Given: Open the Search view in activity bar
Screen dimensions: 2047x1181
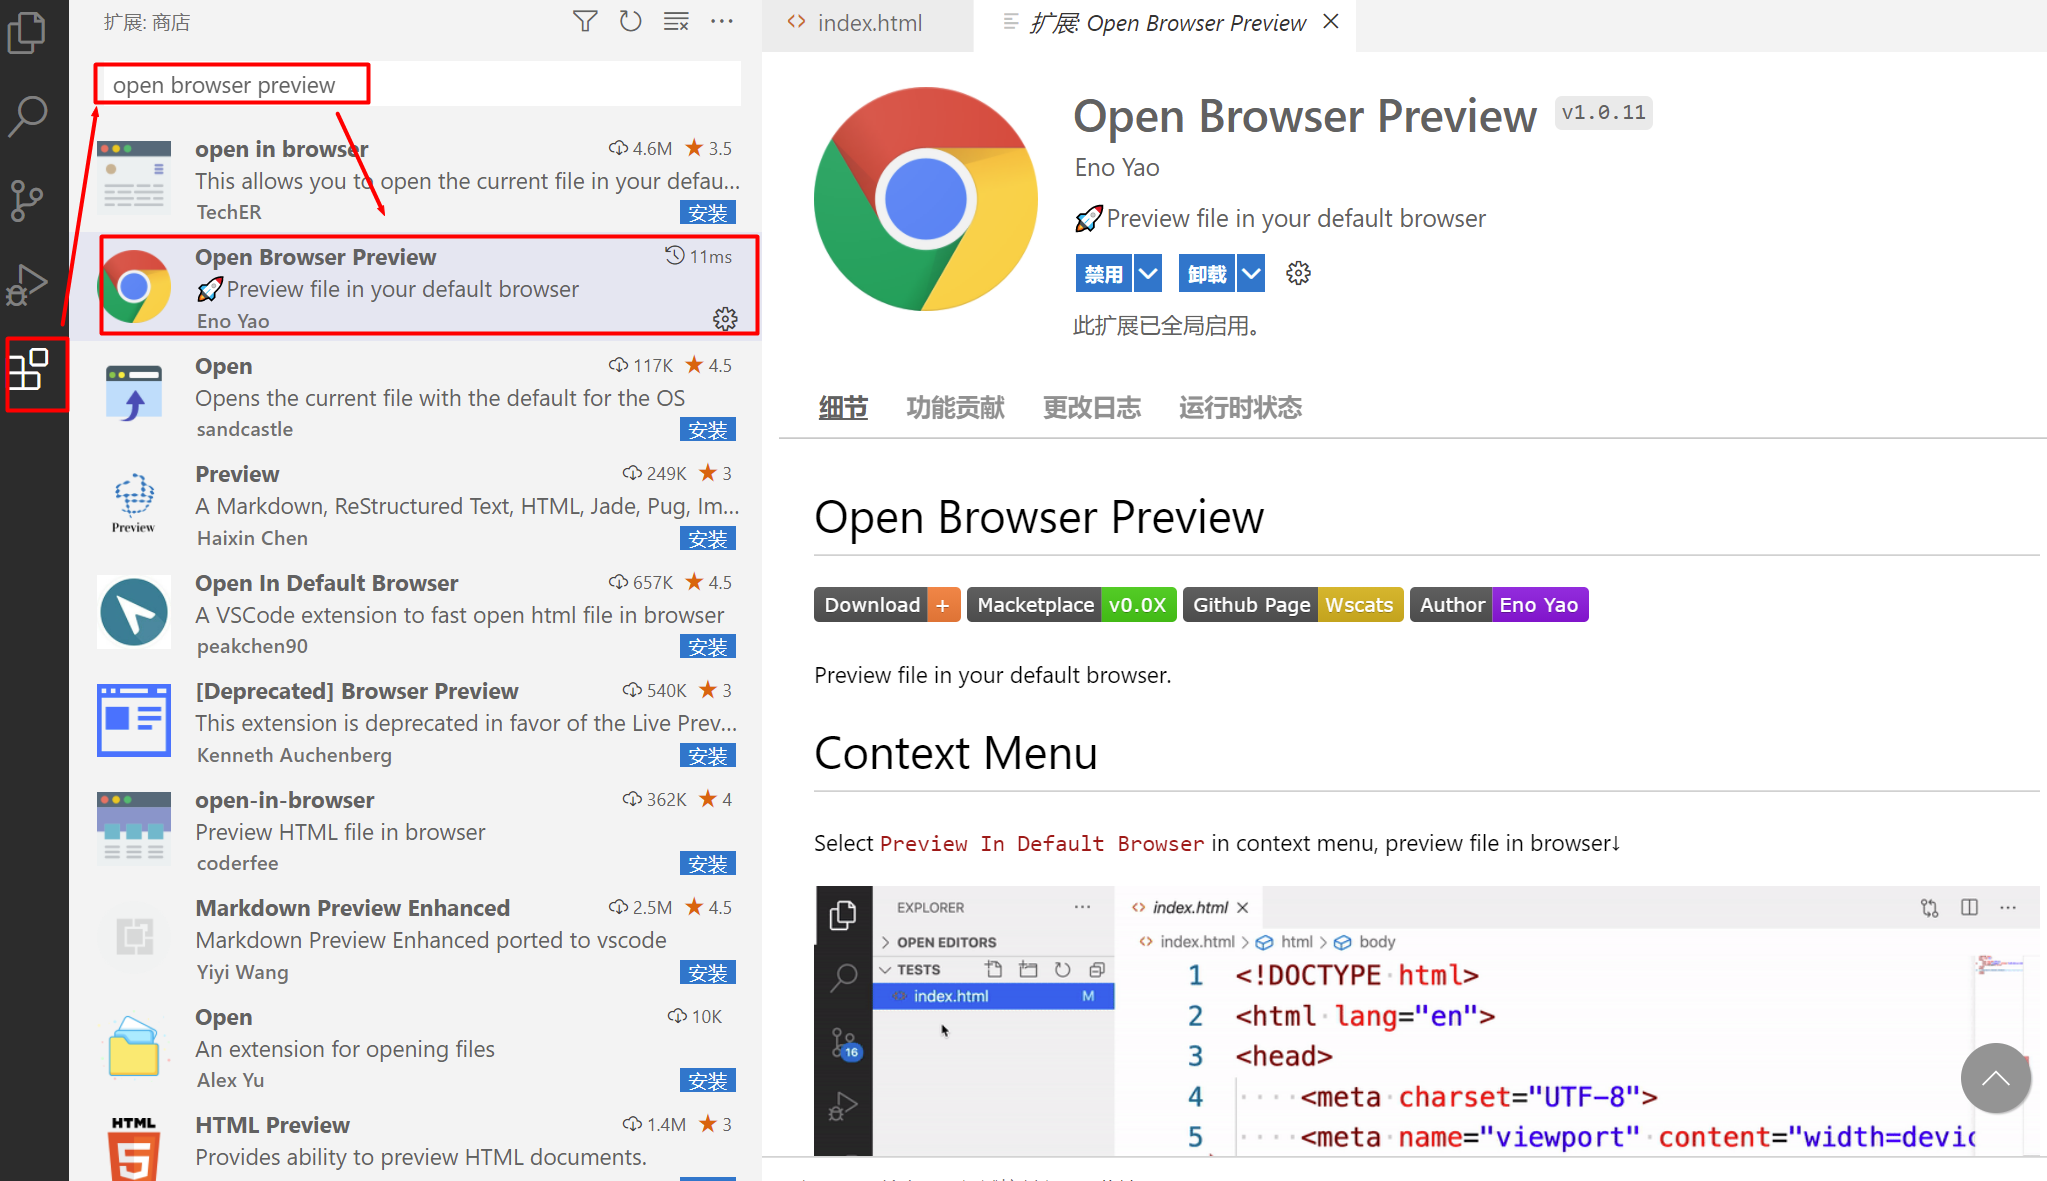Looking at the screenshot, I should click(x=27, y=116).
